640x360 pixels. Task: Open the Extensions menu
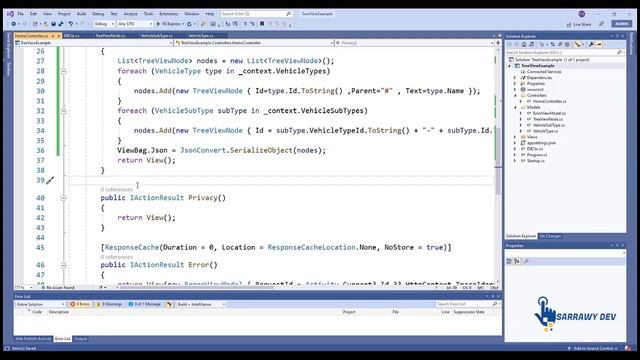tap(169, 14)
